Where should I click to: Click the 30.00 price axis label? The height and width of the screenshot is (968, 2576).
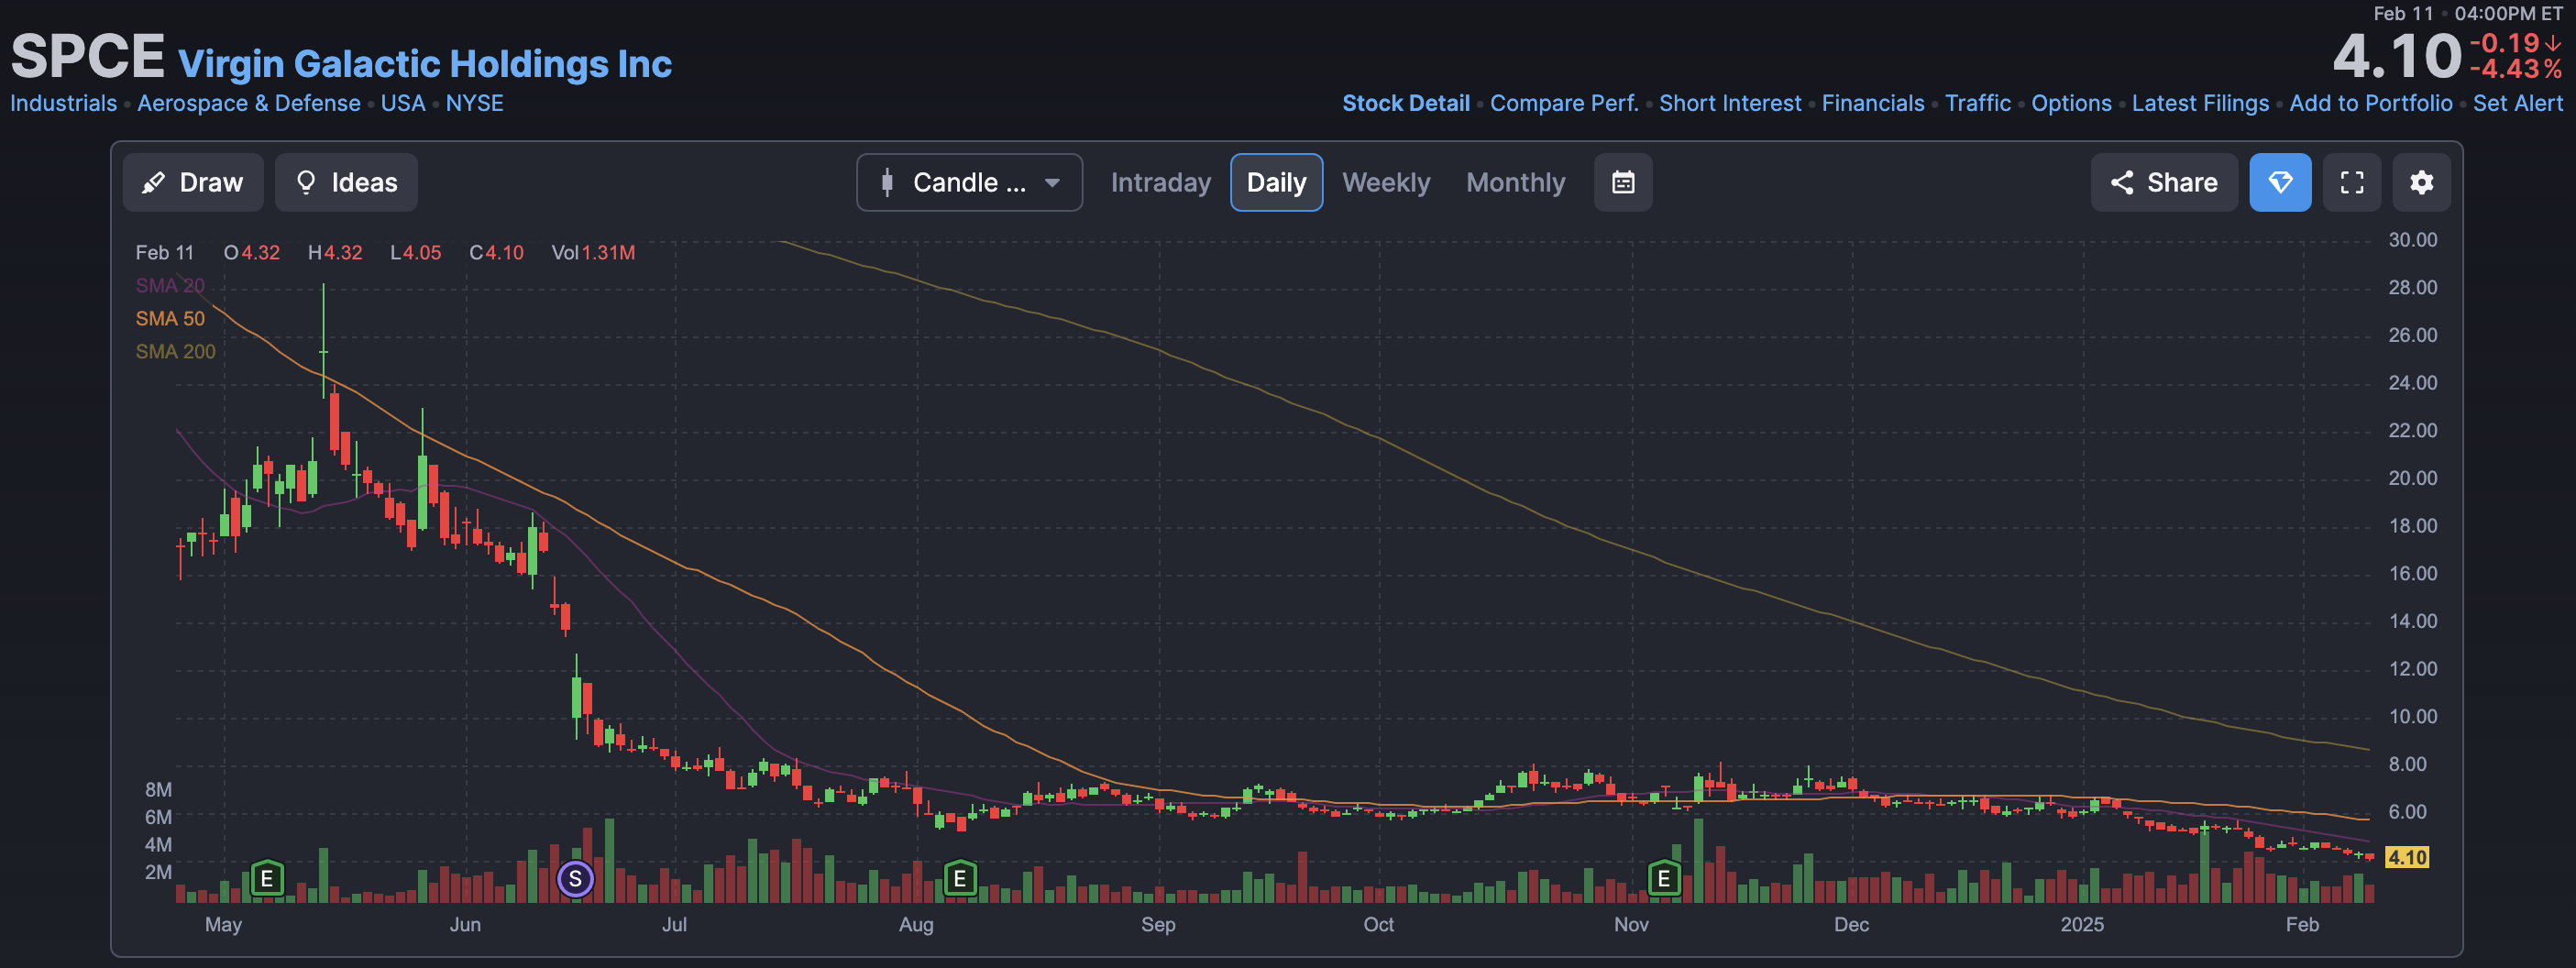click(2412, 240)
